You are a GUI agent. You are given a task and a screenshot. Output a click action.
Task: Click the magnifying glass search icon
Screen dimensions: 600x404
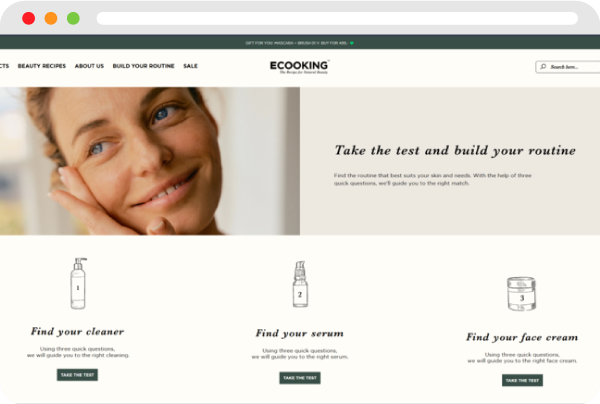coord(543,67)
